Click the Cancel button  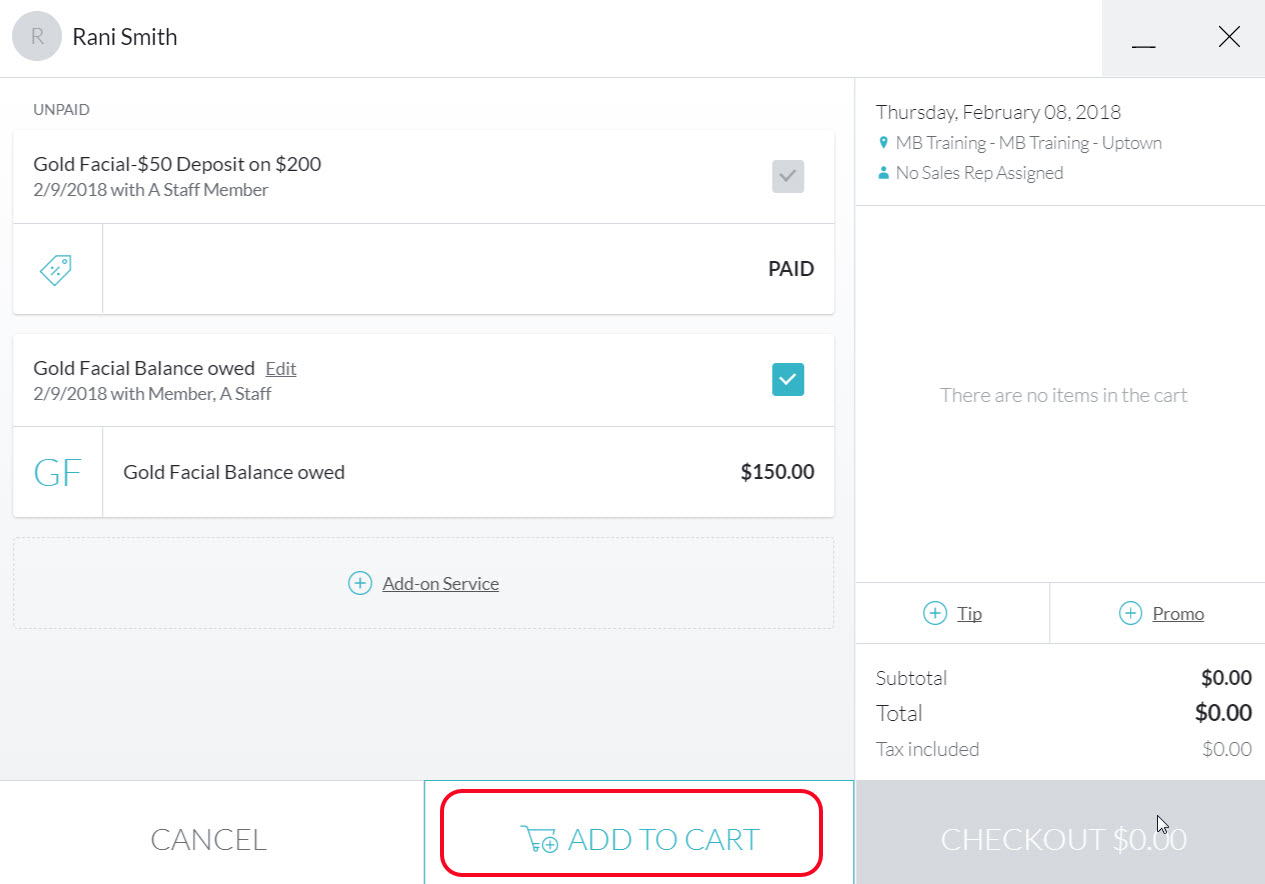(x=208, y=840)
